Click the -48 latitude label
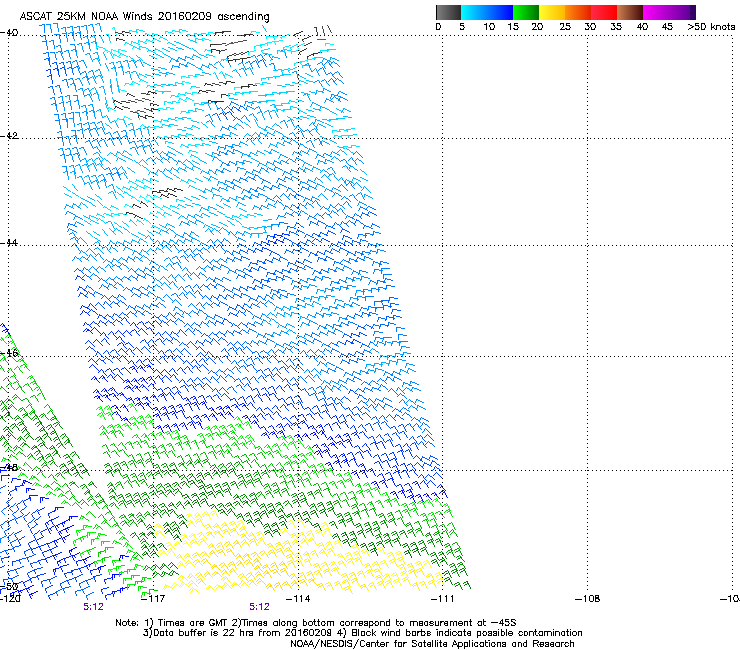This screenshot has width=740, height=650. 9,467
